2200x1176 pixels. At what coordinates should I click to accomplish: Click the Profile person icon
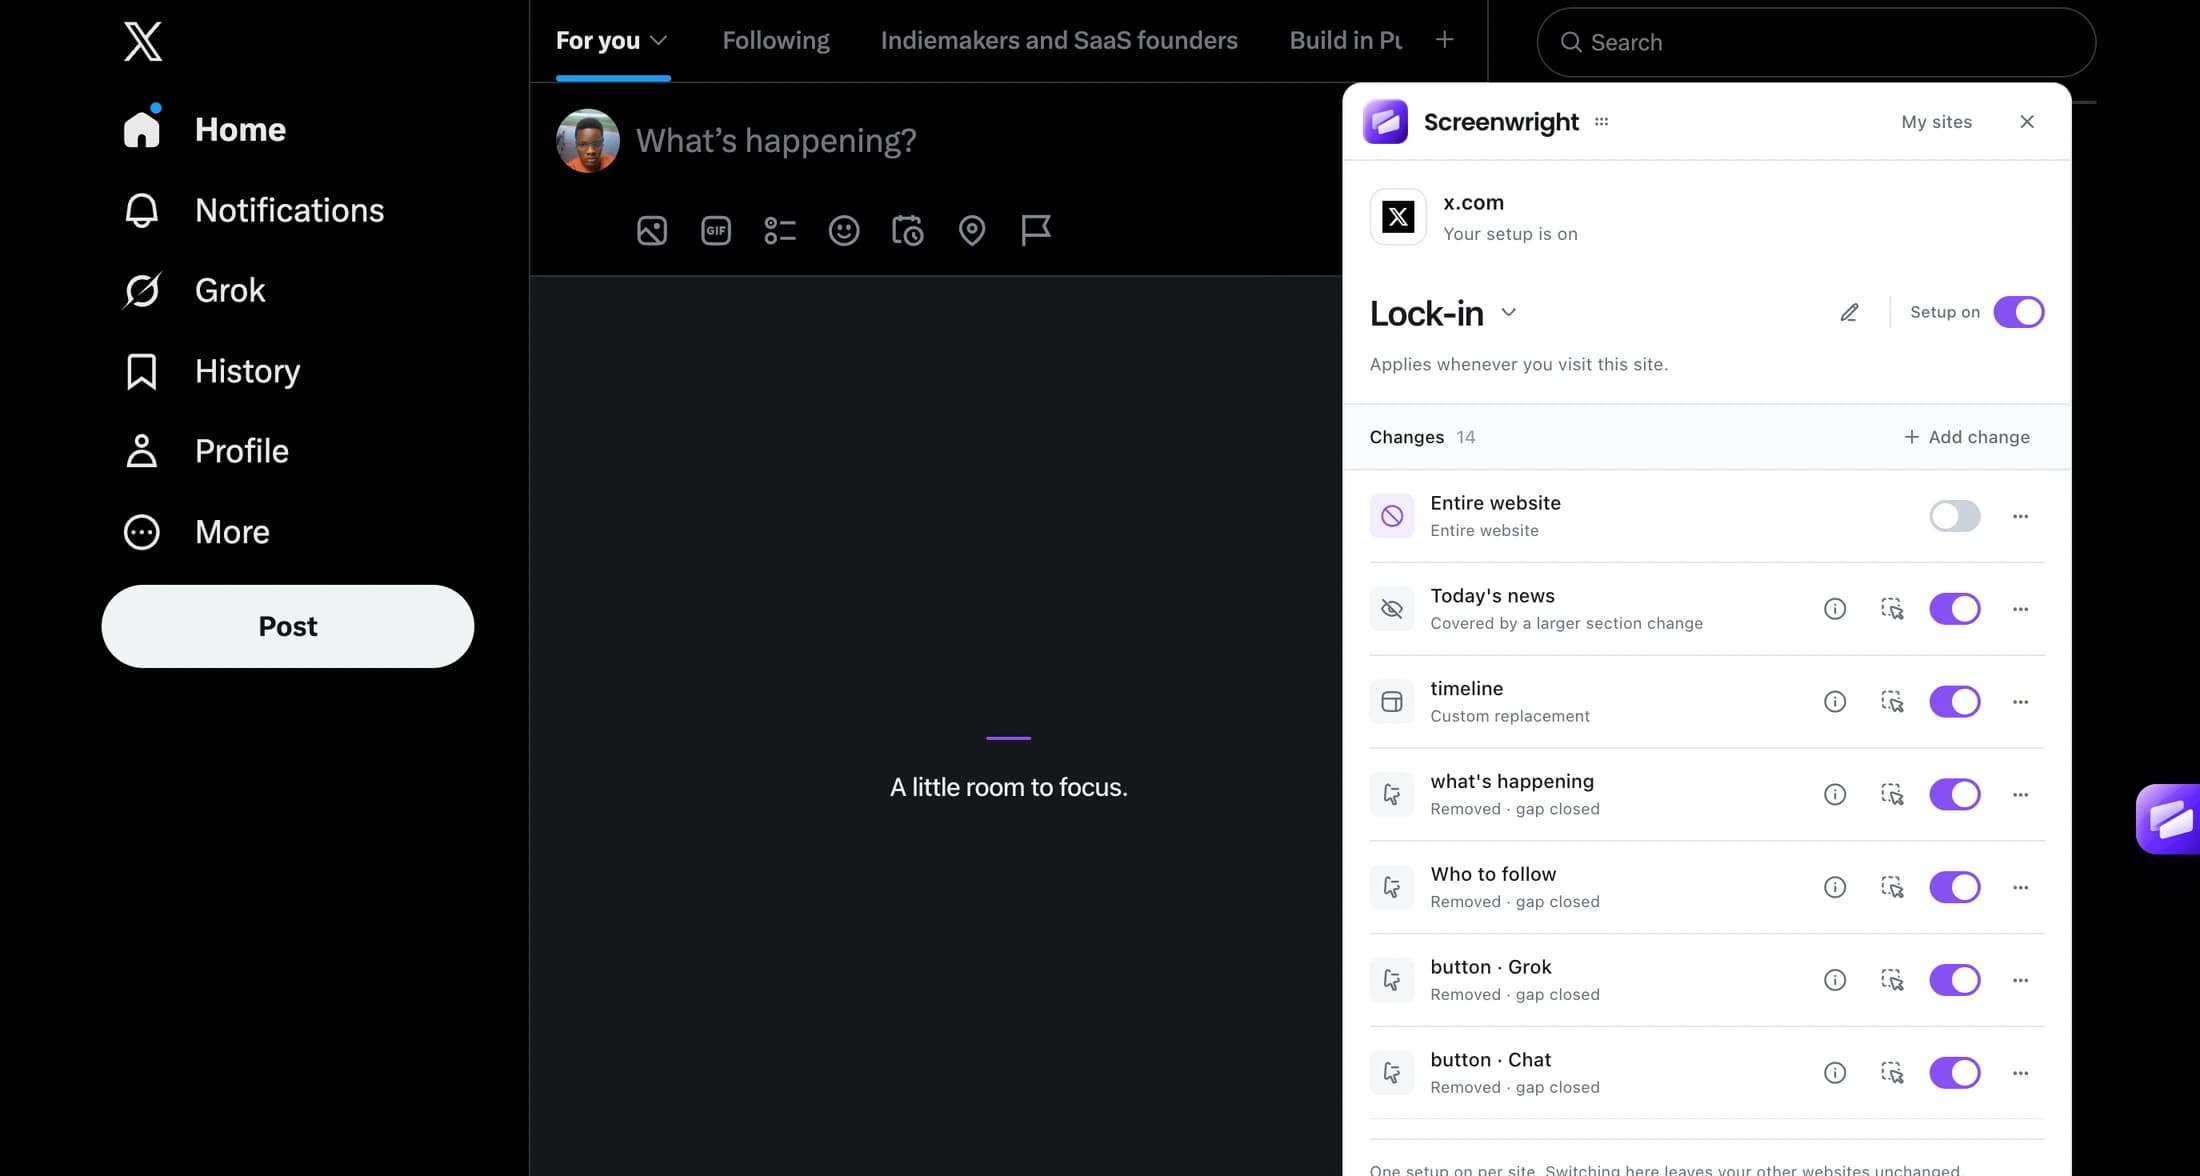tap(142, 451)
